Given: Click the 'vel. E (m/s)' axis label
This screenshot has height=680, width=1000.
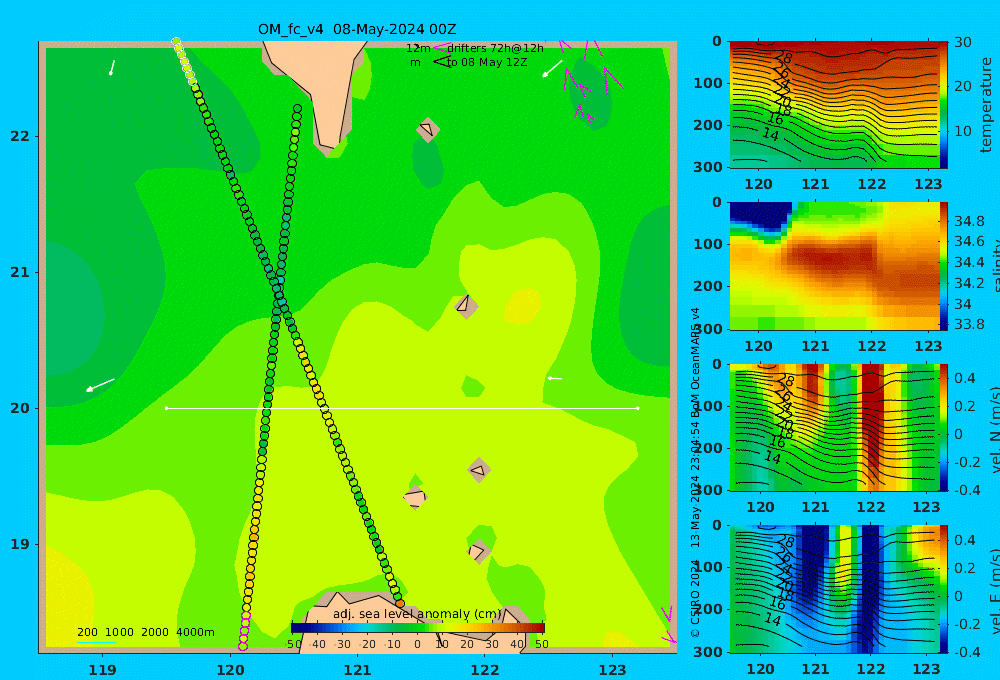Looking at the screenshot, I should (996, 589).
